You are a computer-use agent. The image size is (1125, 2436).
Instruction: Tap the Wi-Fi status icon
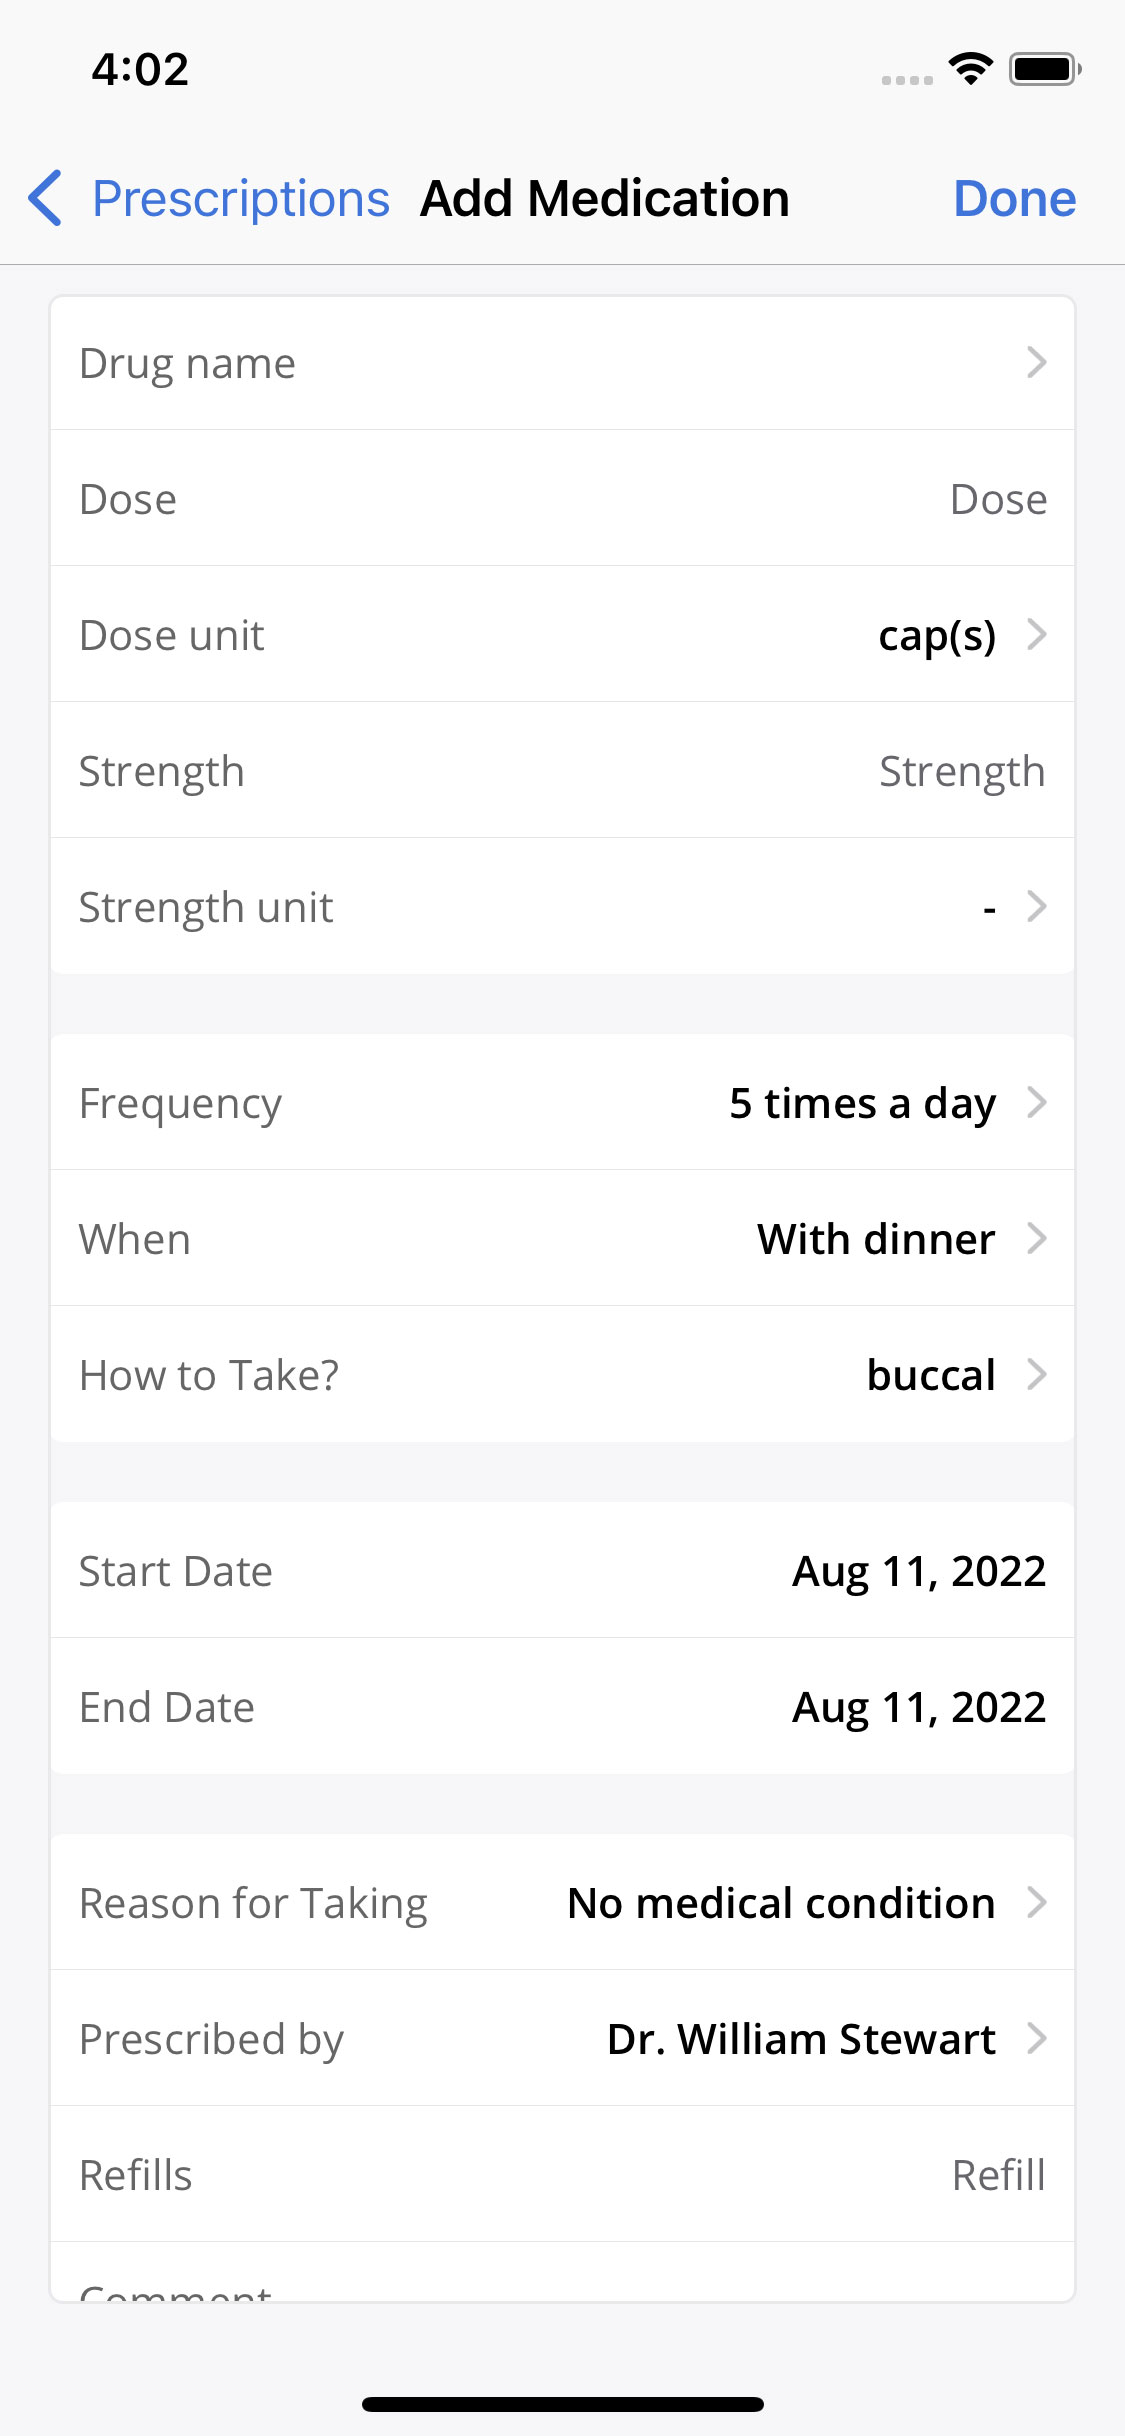[970, 69]
